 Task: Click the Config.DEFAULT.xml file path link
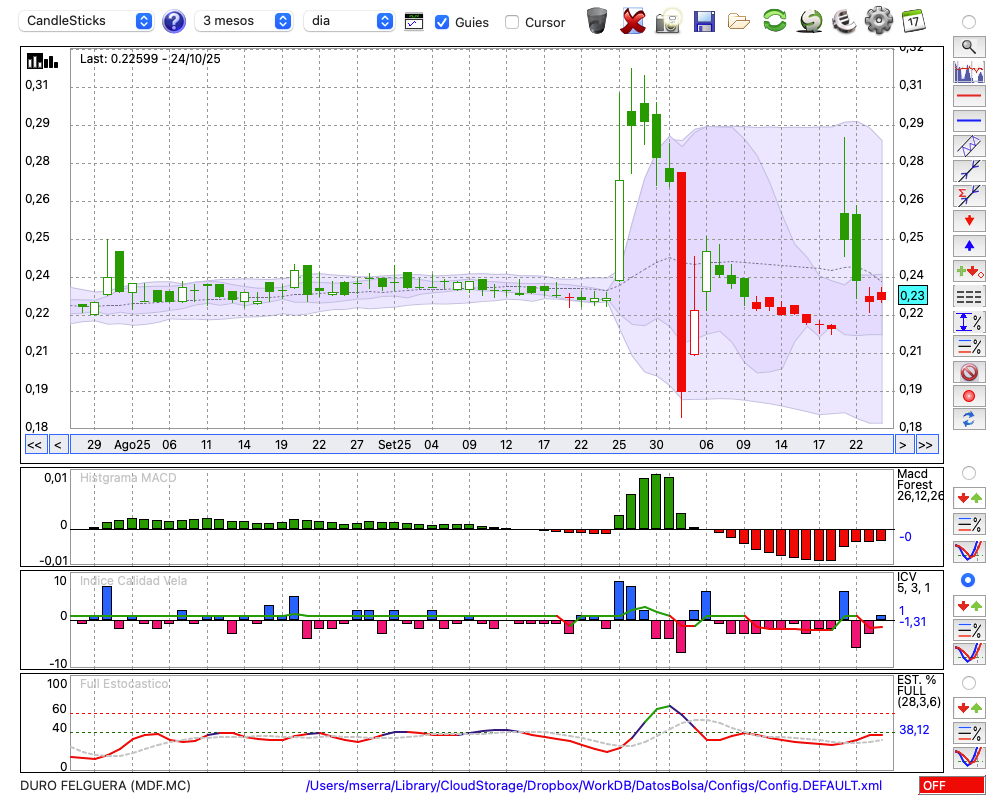tap(594, 786)
